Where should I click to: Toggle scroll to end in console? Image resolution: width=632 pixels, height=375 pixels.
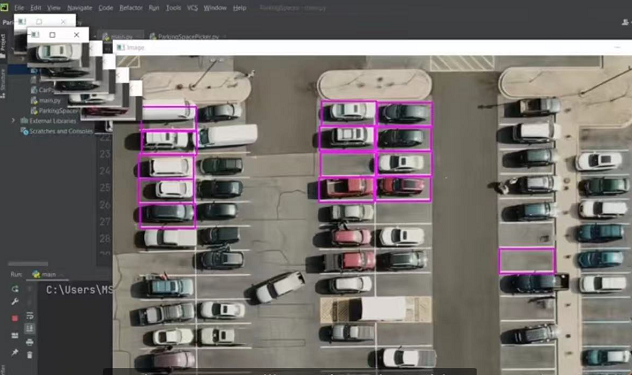[x=29, y=329]
